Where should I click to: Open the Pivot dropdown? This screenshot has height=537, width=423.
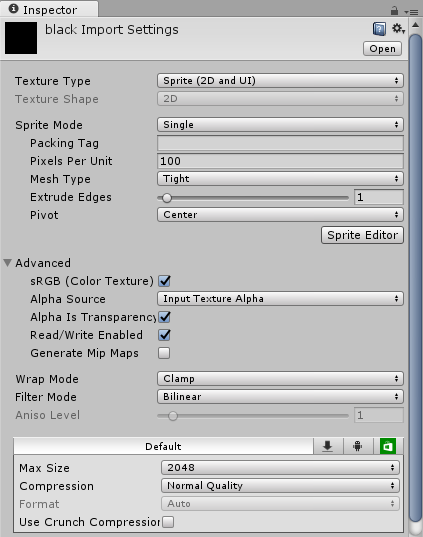280,215
